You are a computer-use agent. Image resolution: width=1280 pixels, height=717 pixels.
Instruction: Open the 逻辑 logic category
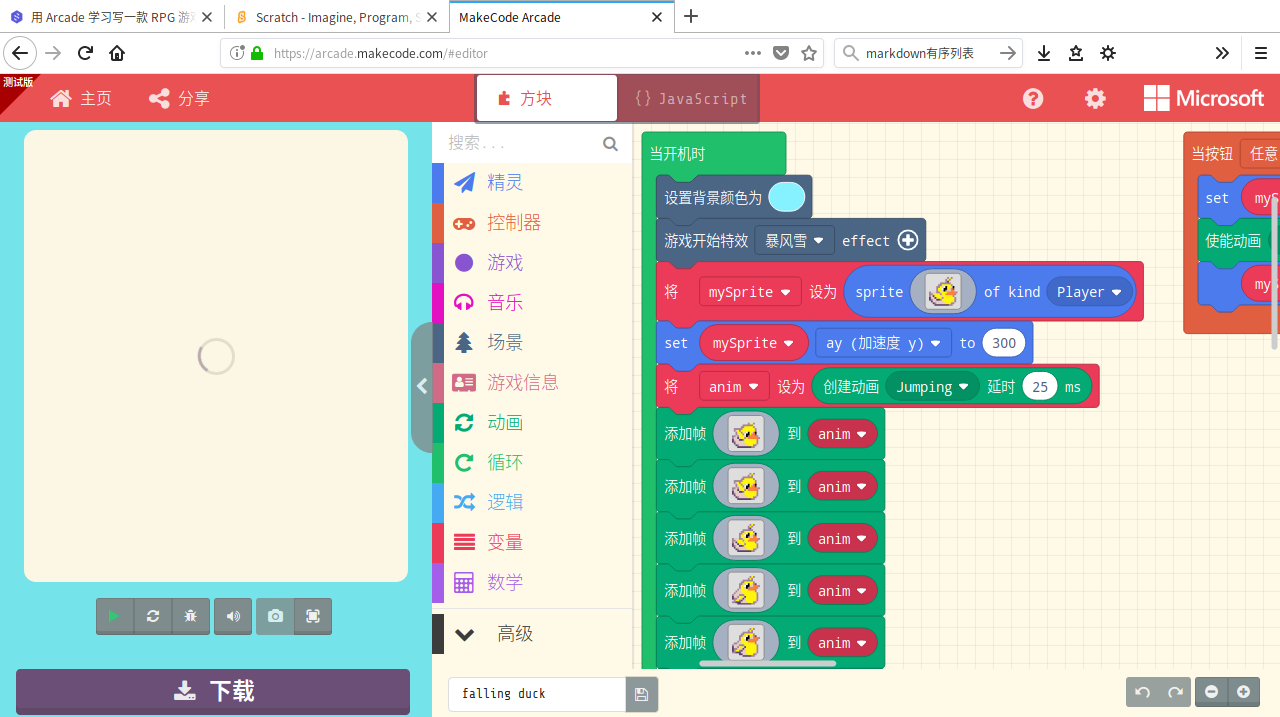click(532, 502)
